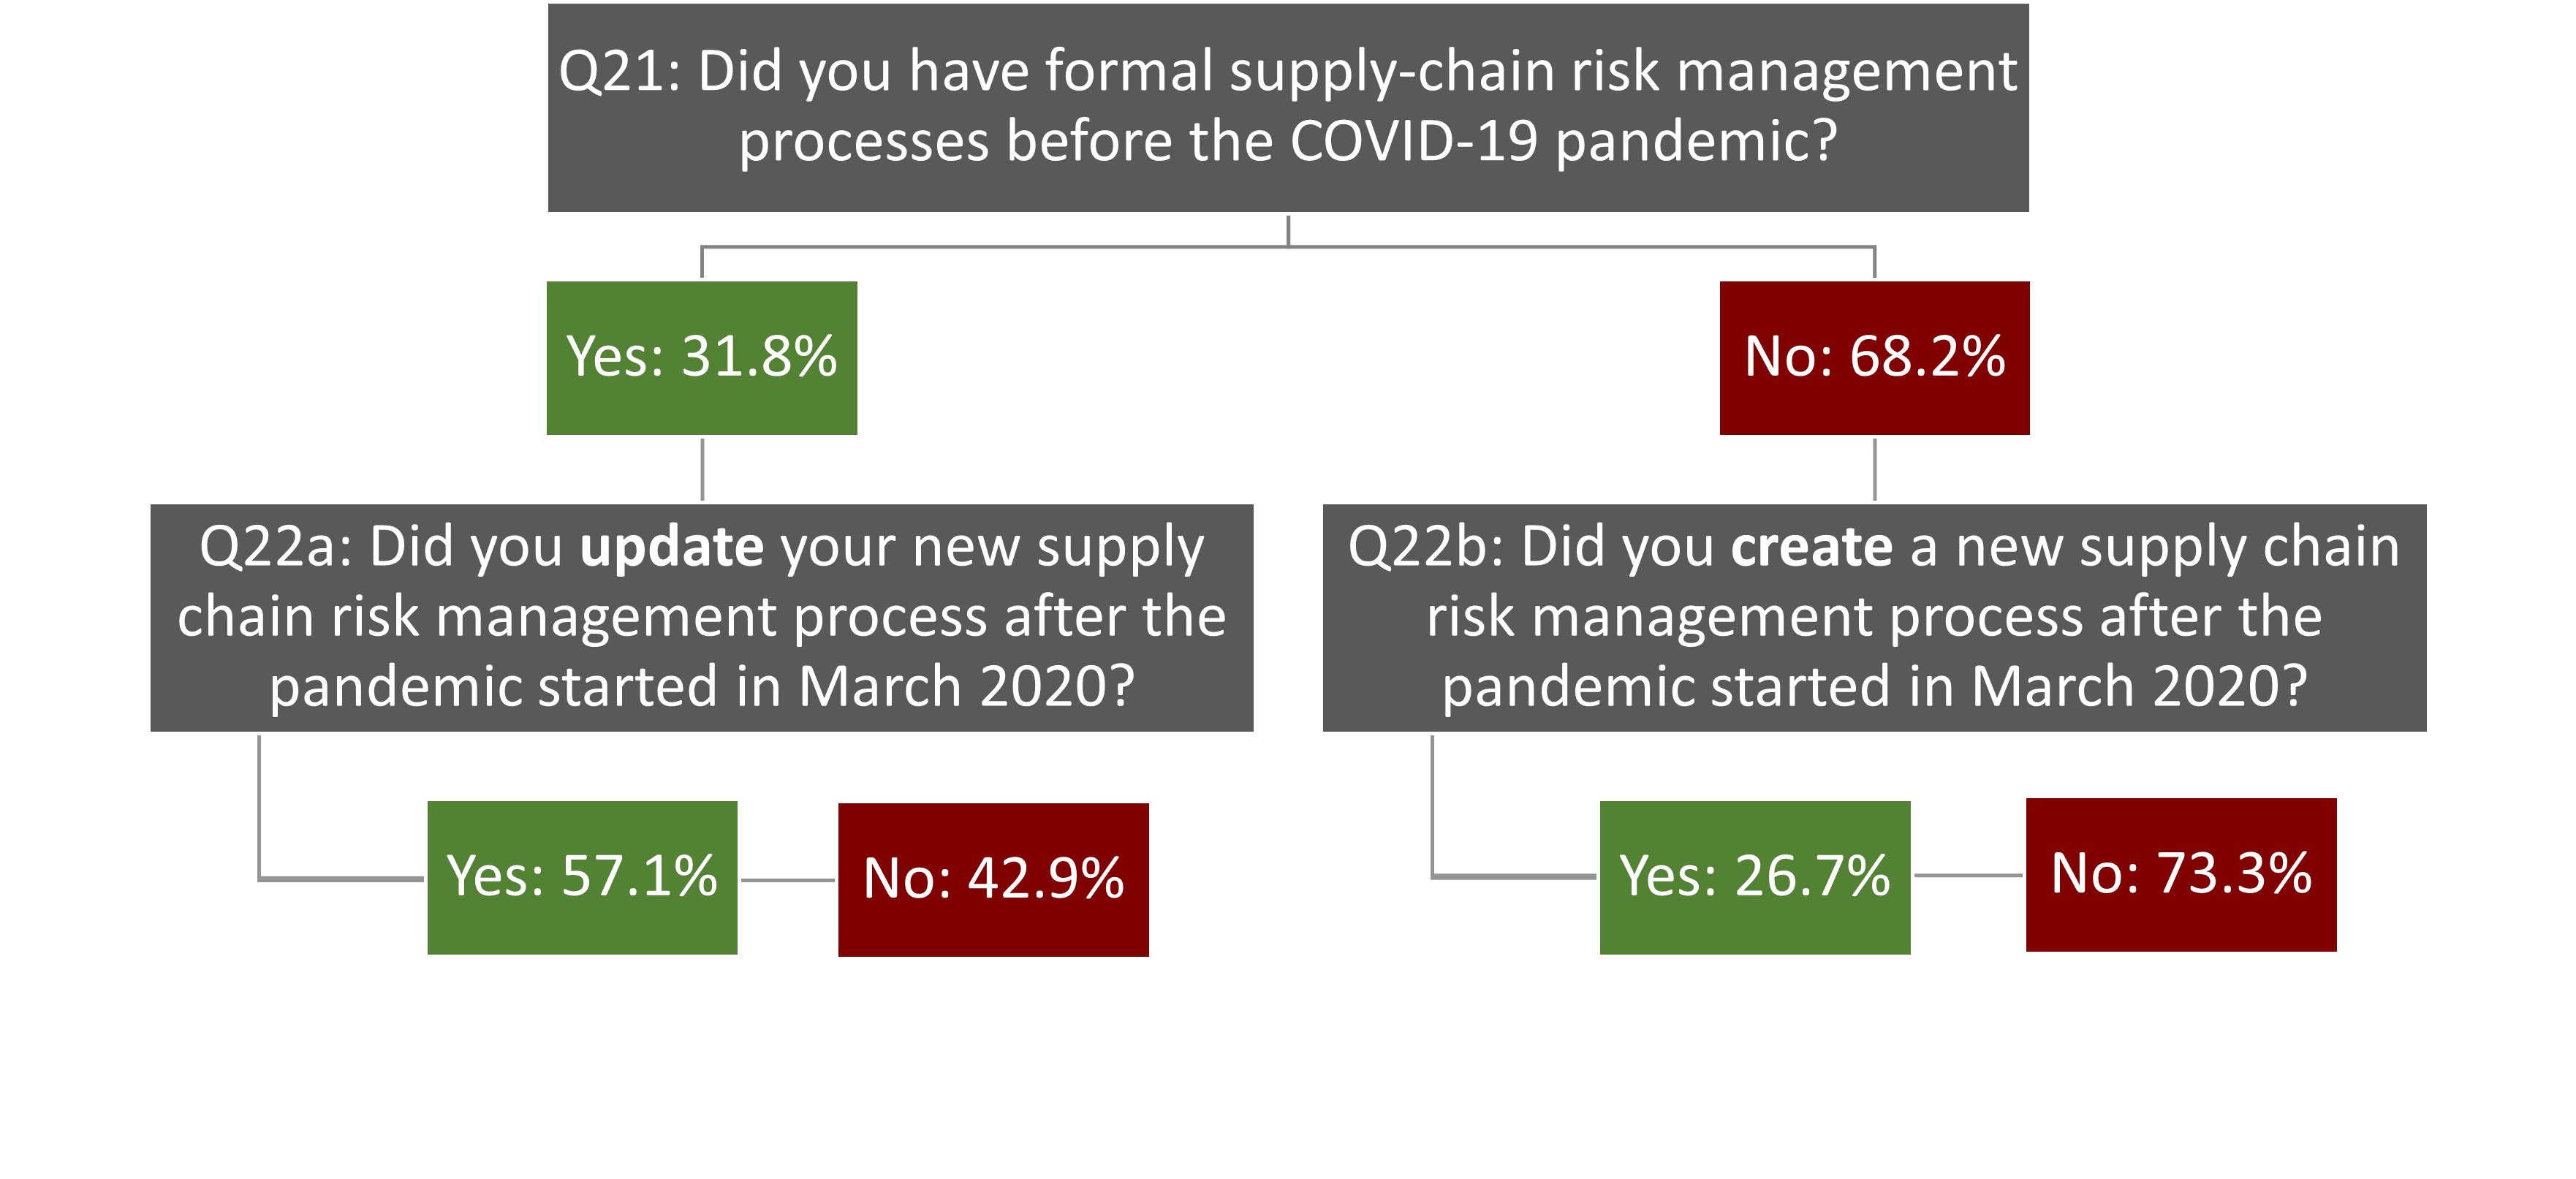Select the Q22b create question box

pos(1874,618)
